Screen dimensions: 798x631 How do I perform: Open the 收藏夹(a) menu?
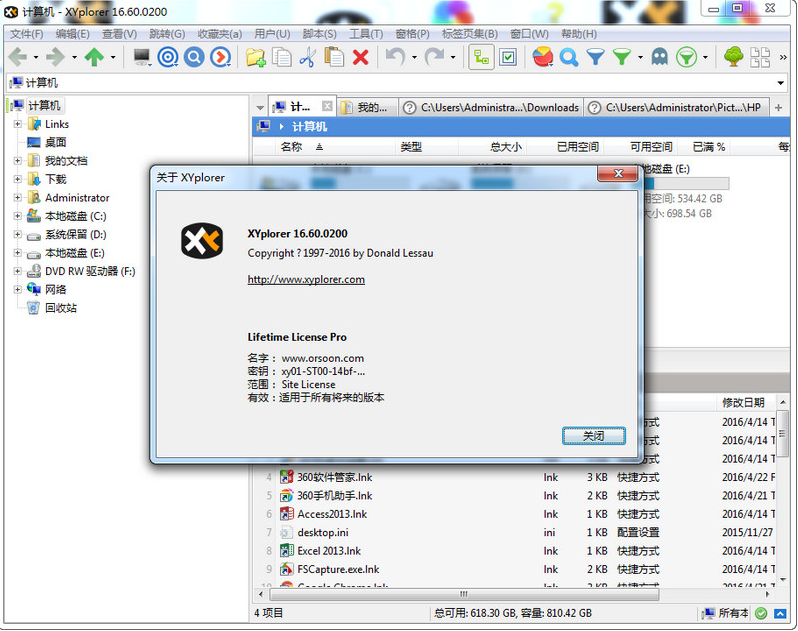[x=219, y=34]
